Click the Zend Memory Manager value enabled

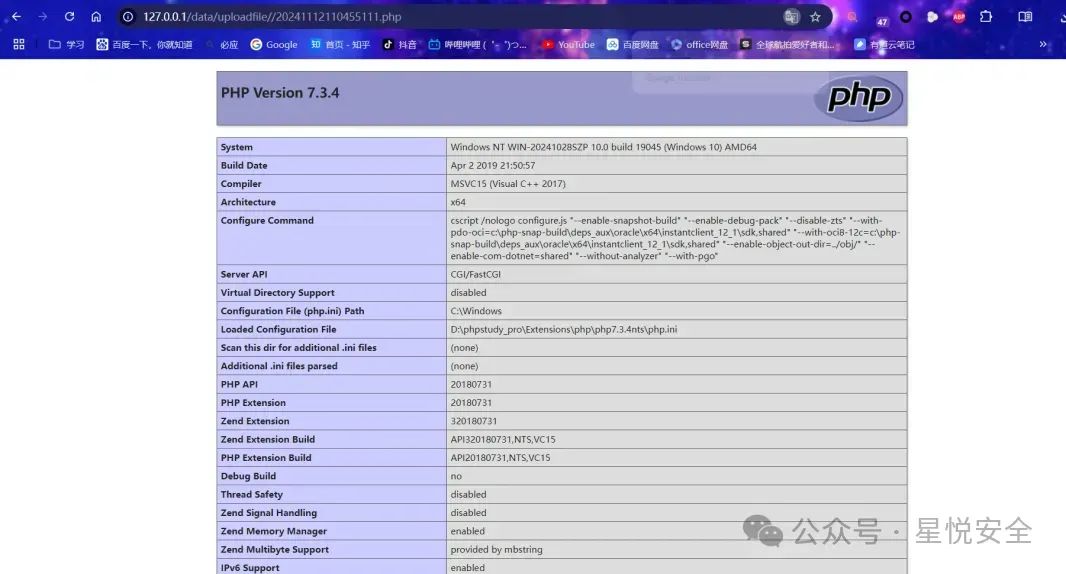[467, 531]
